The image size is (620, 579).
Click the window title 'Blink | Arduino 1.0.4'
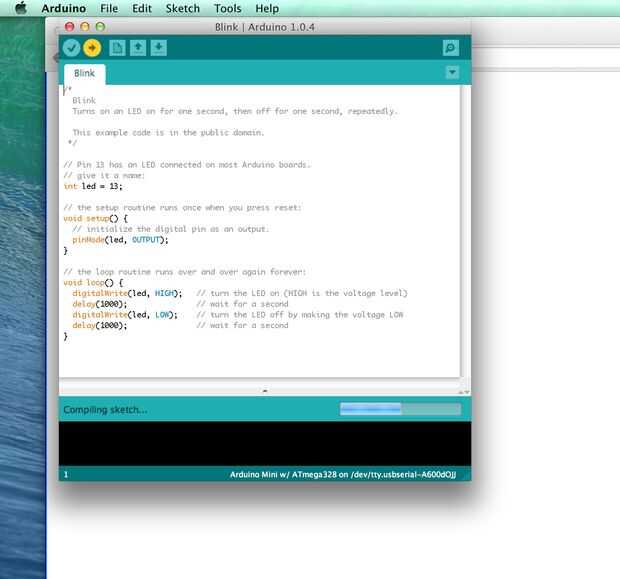(265, 27)
